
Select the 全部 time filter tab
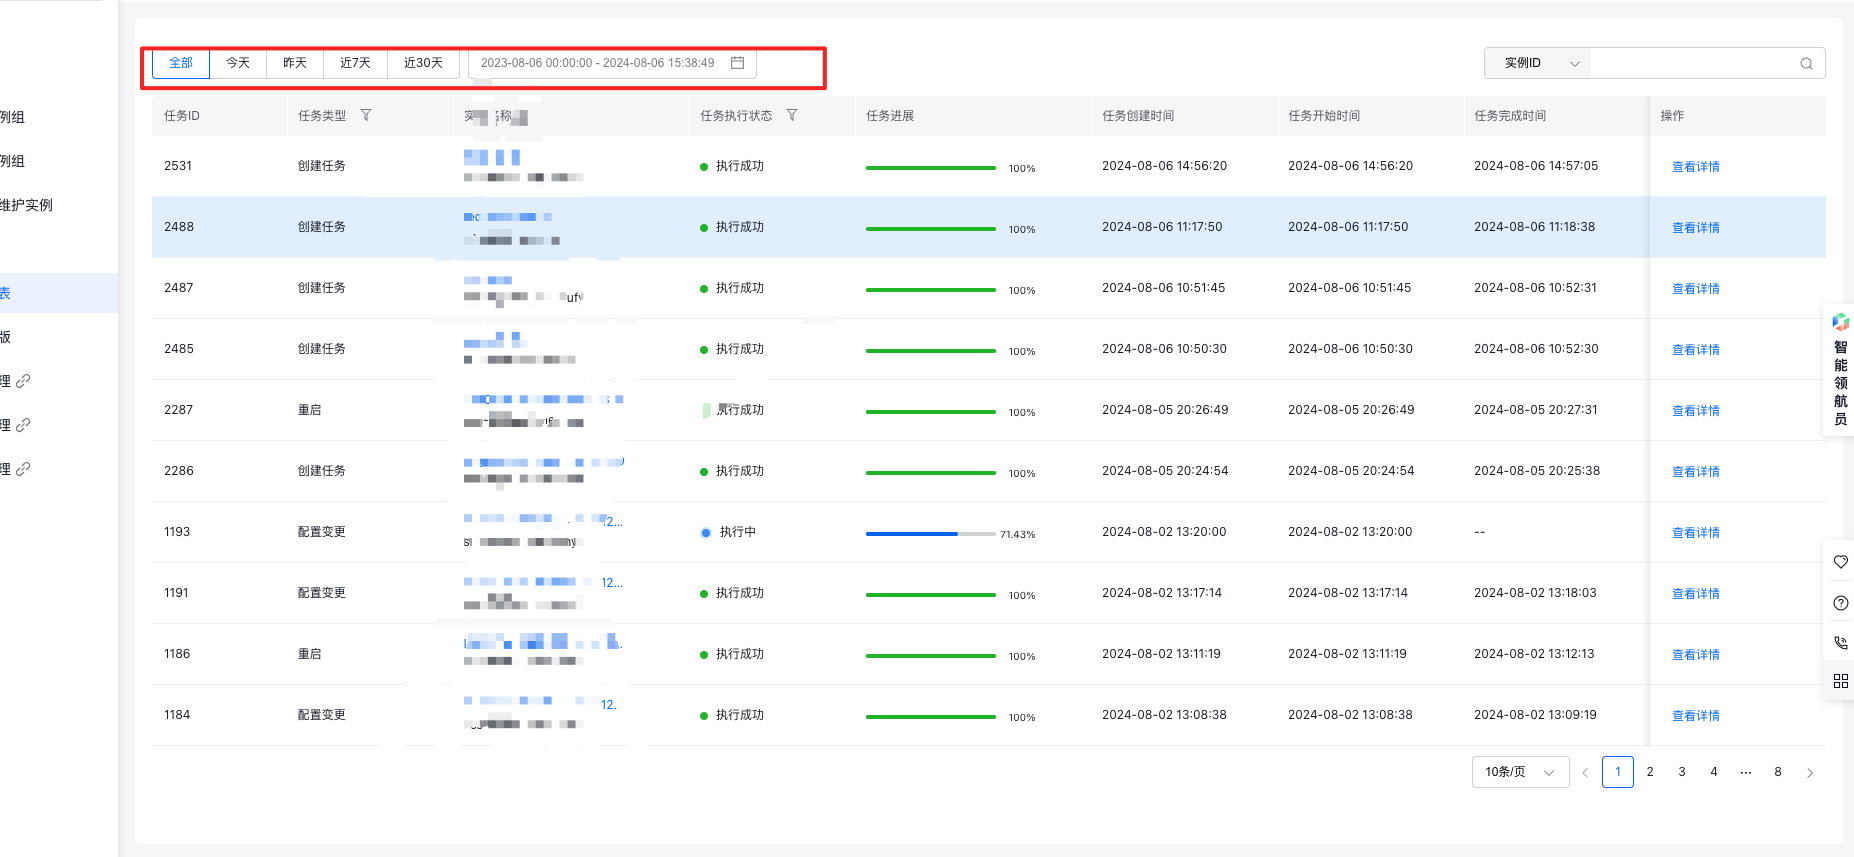[181, 63]
